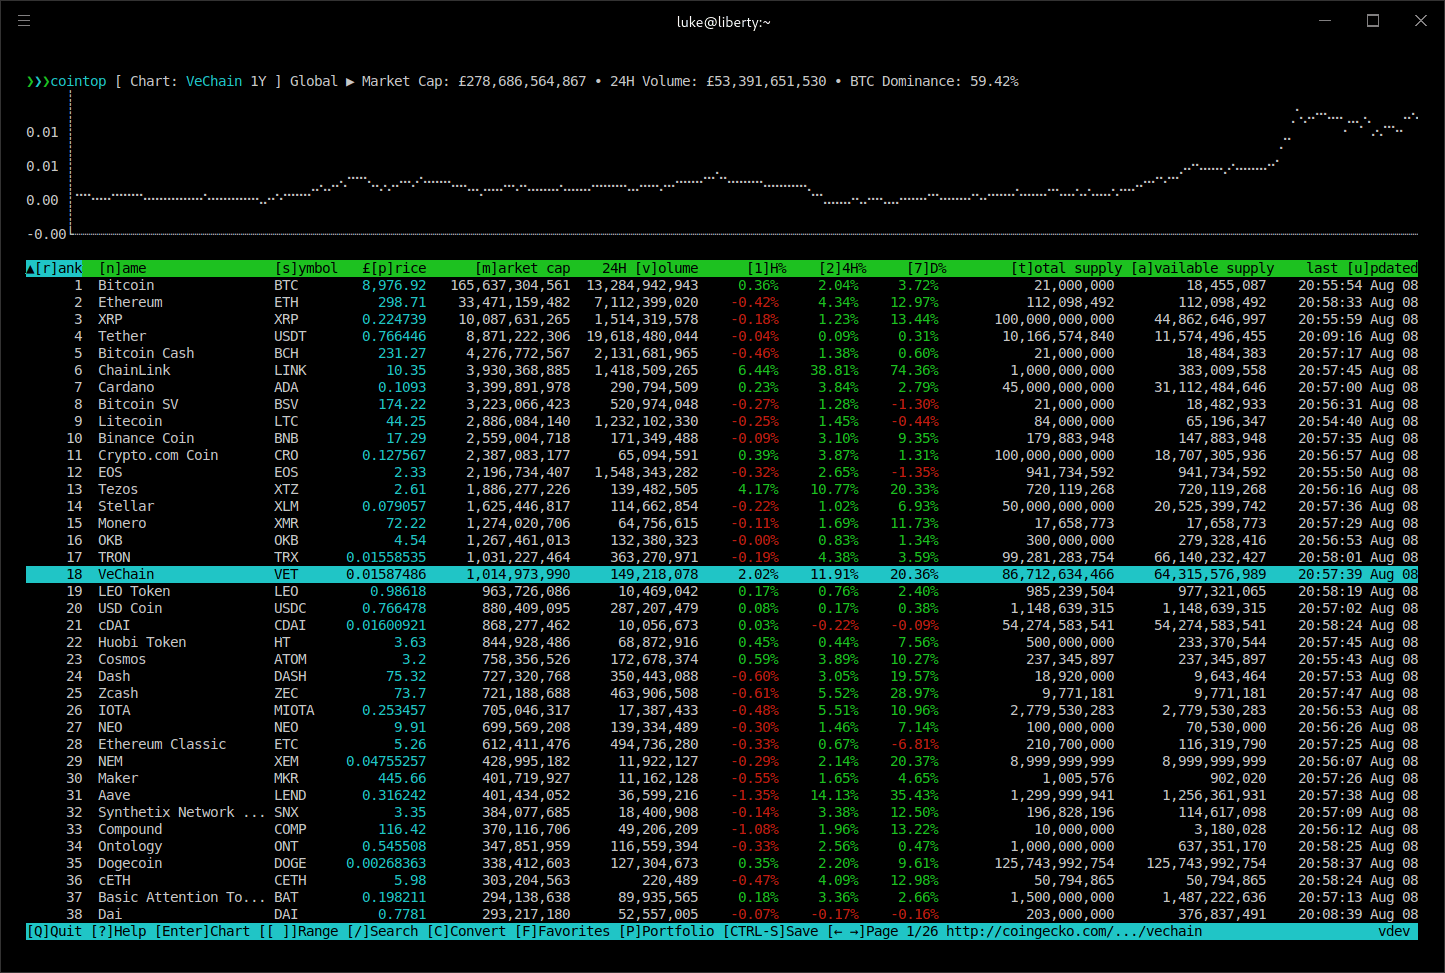Select the Binance Coin row name
Image resolution: width=1445 pixels, height=973 pixels.
[146, 438]
